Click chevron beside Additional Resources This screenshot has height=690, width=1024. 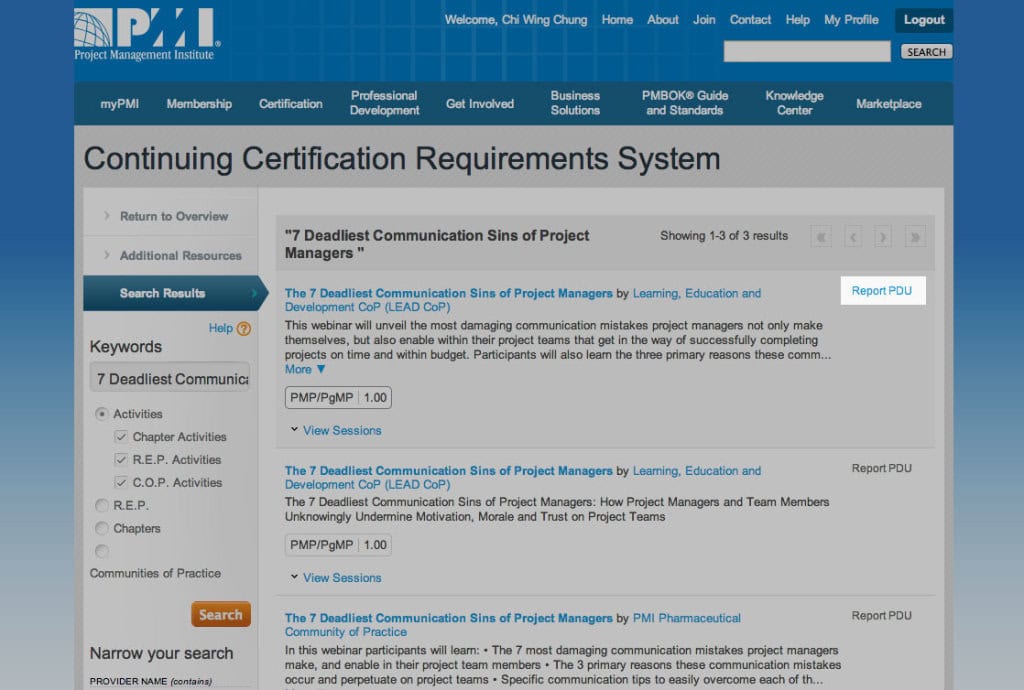(x=106, y=255)
